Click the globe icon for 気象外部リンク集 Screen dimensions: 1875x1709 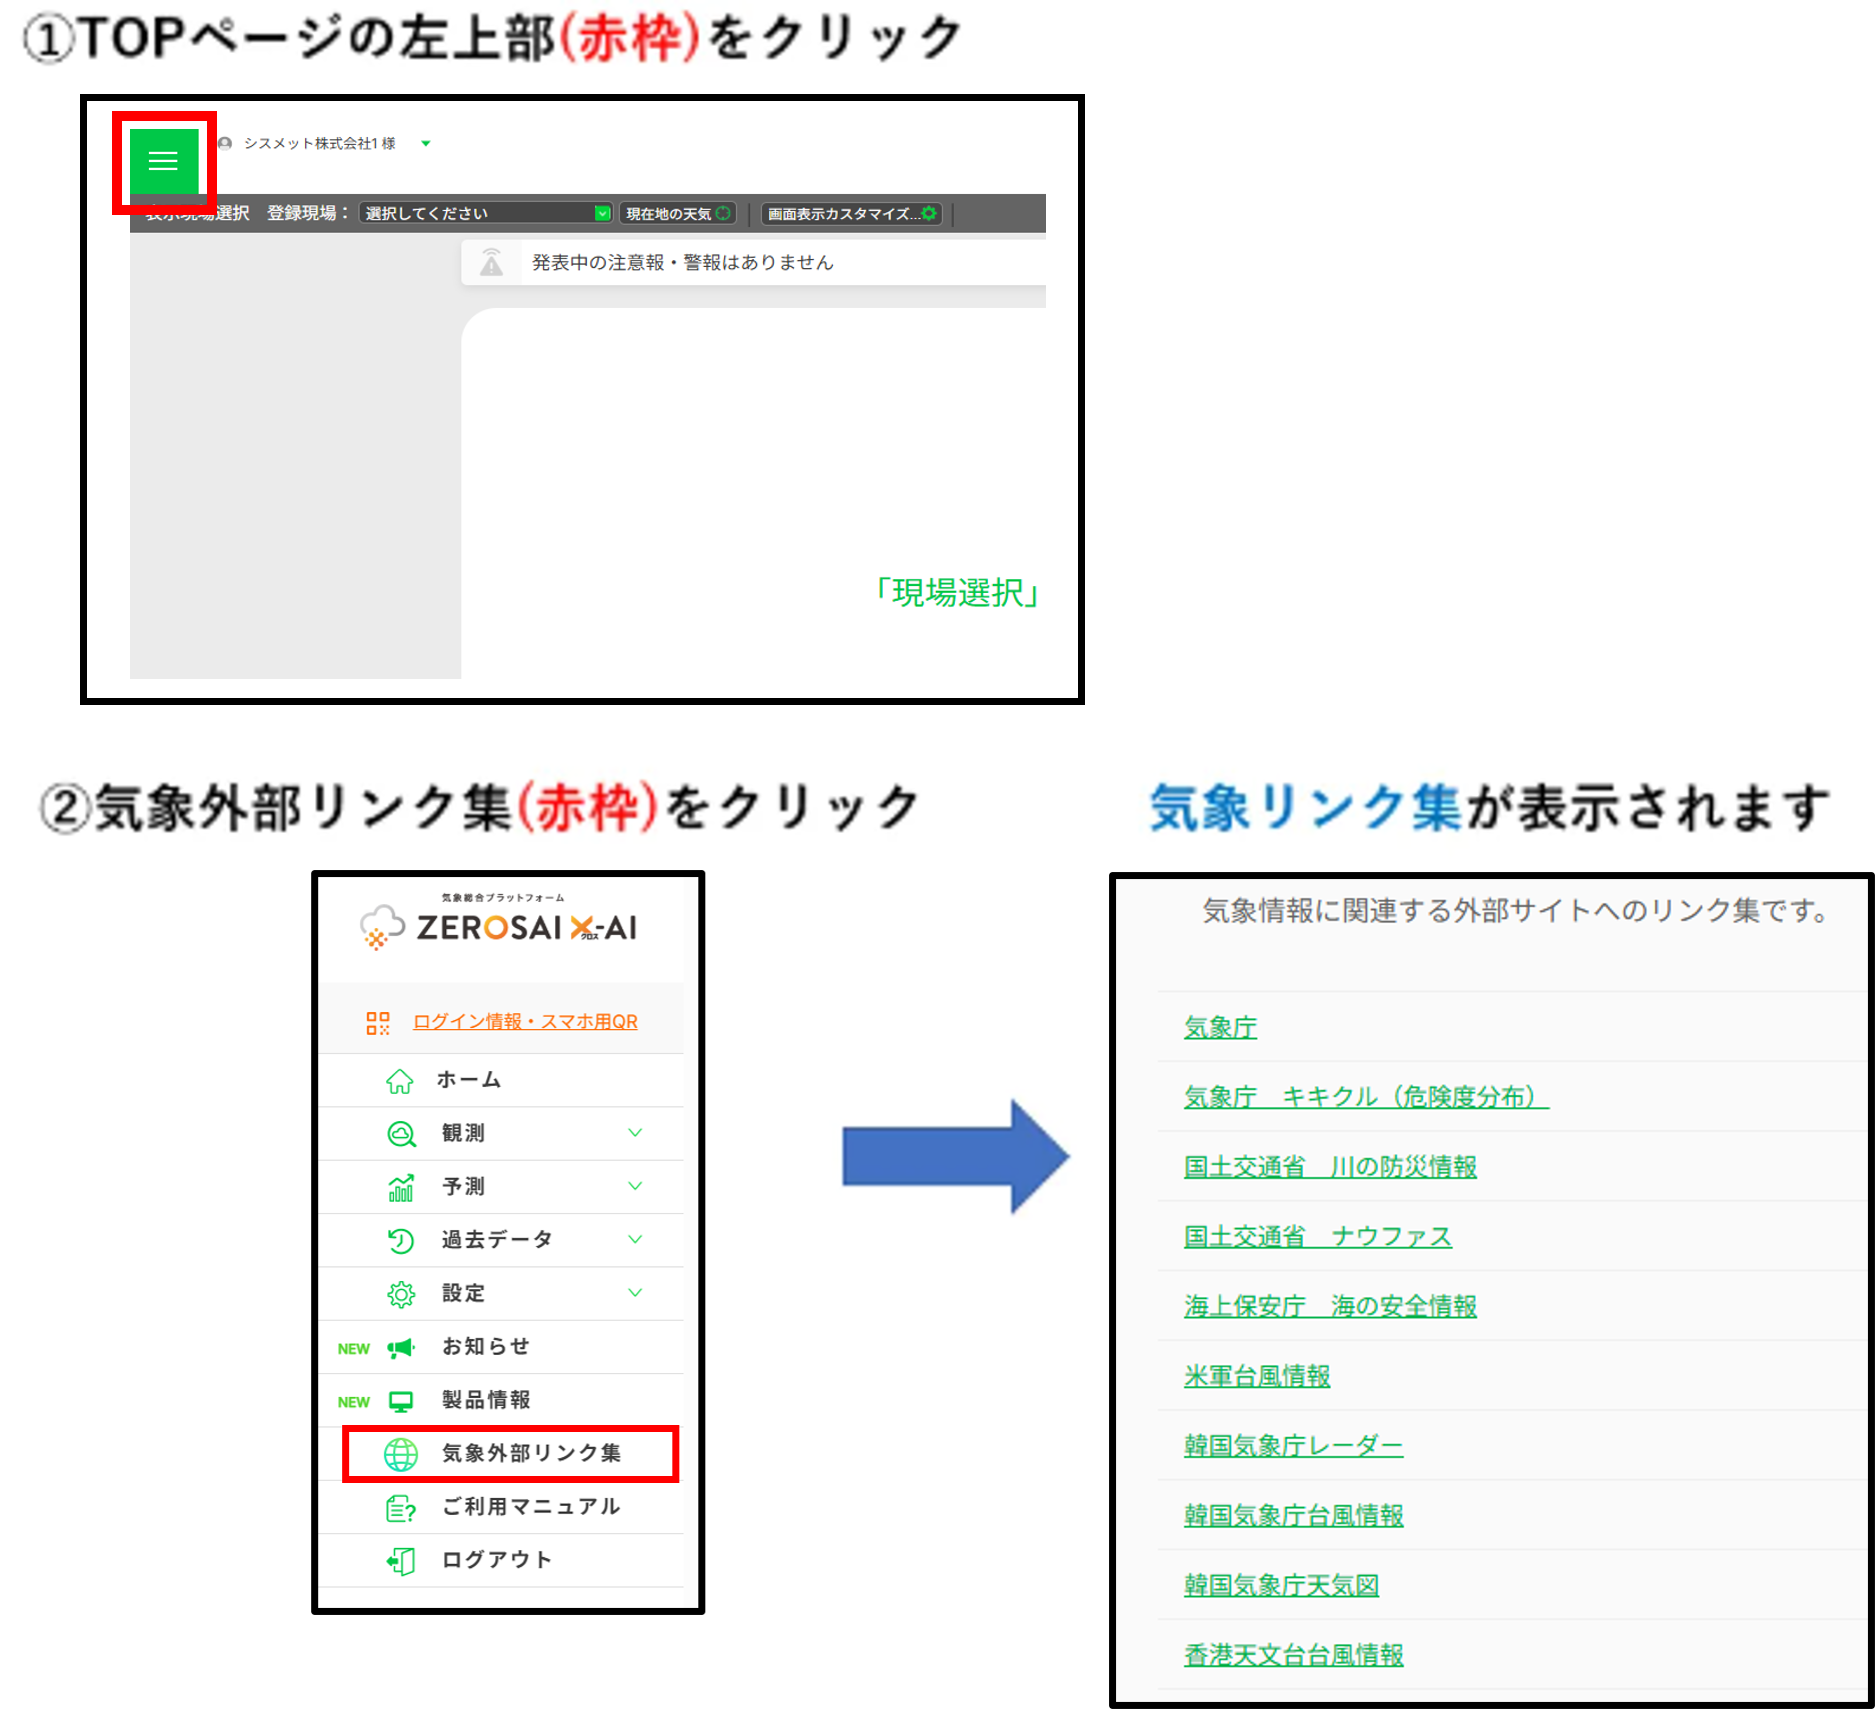(401, 1454)
